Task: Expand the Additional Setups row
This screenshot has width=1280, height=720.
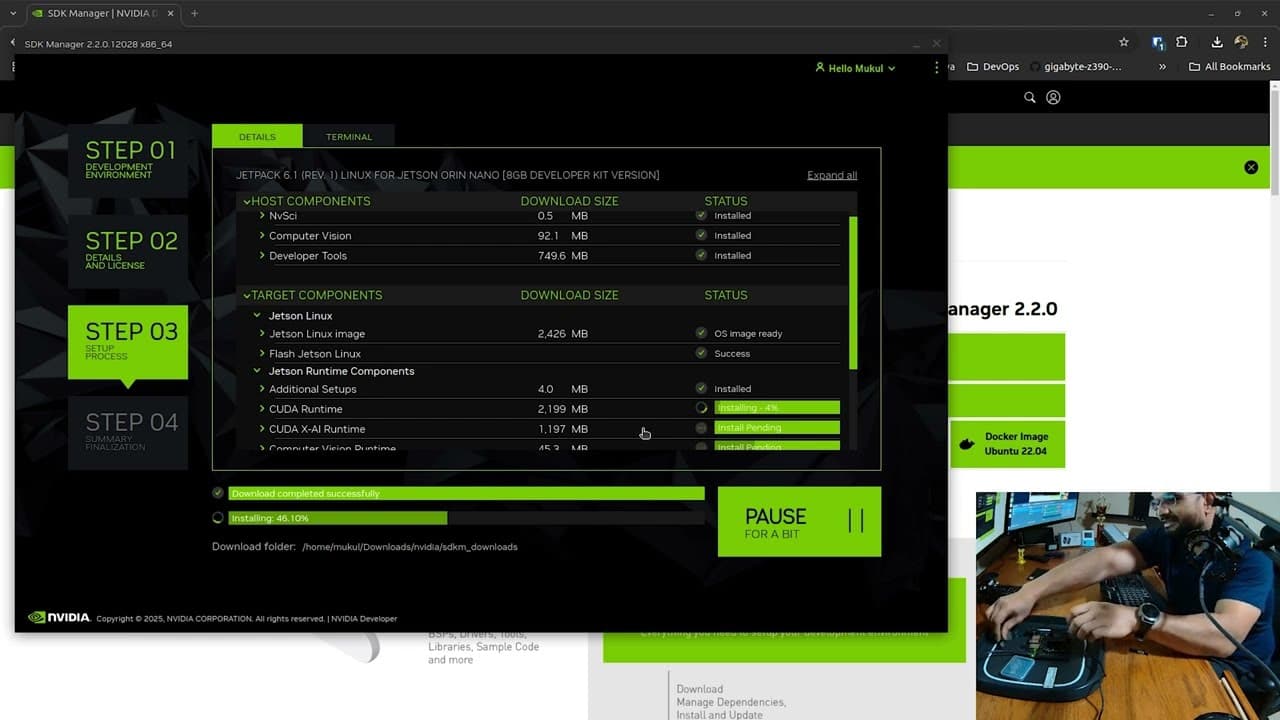Action: coord(262,388)
